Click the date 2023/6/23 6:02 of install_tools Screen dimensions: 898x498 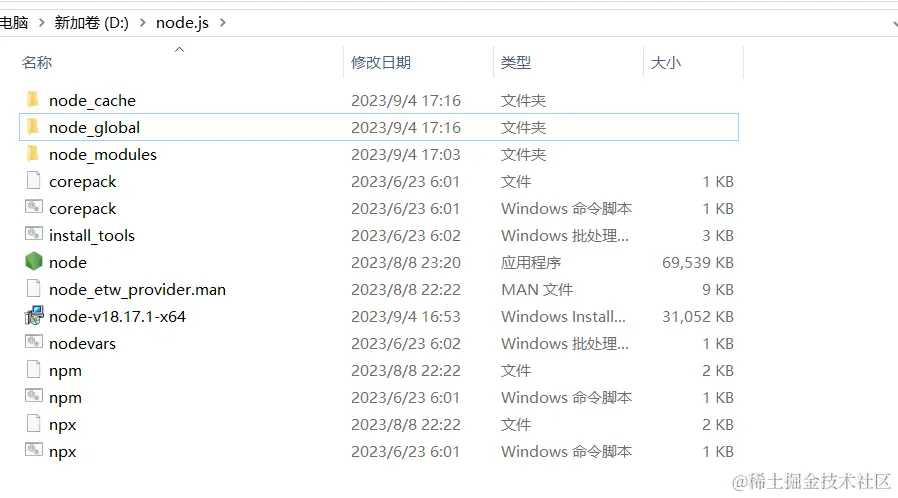(405, 236)
